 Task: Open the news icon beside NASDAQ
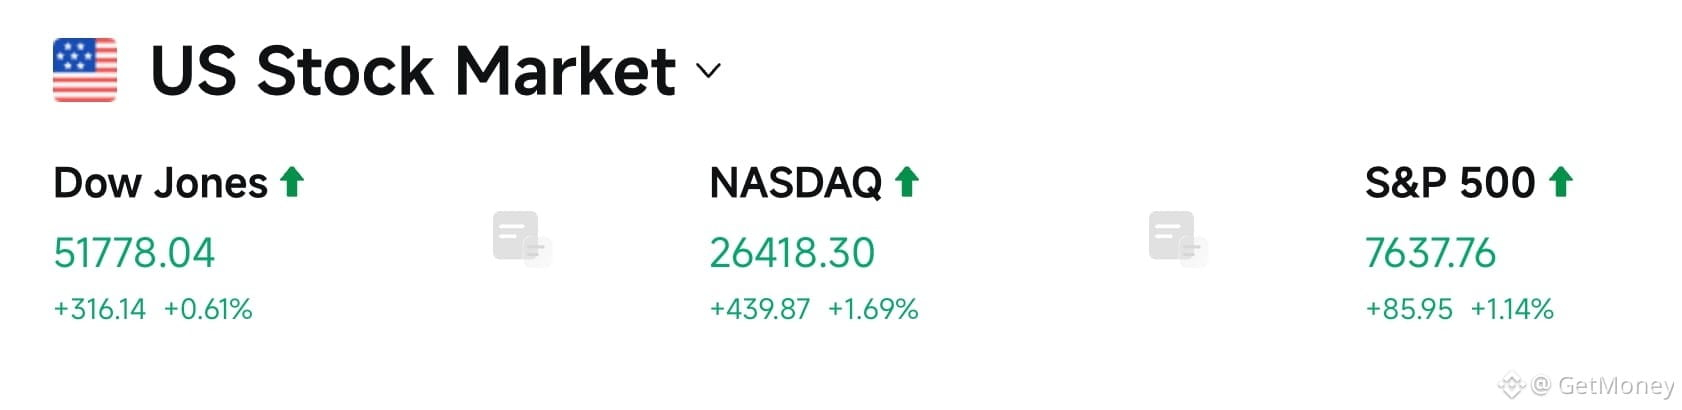click(x=1178, y=239)
